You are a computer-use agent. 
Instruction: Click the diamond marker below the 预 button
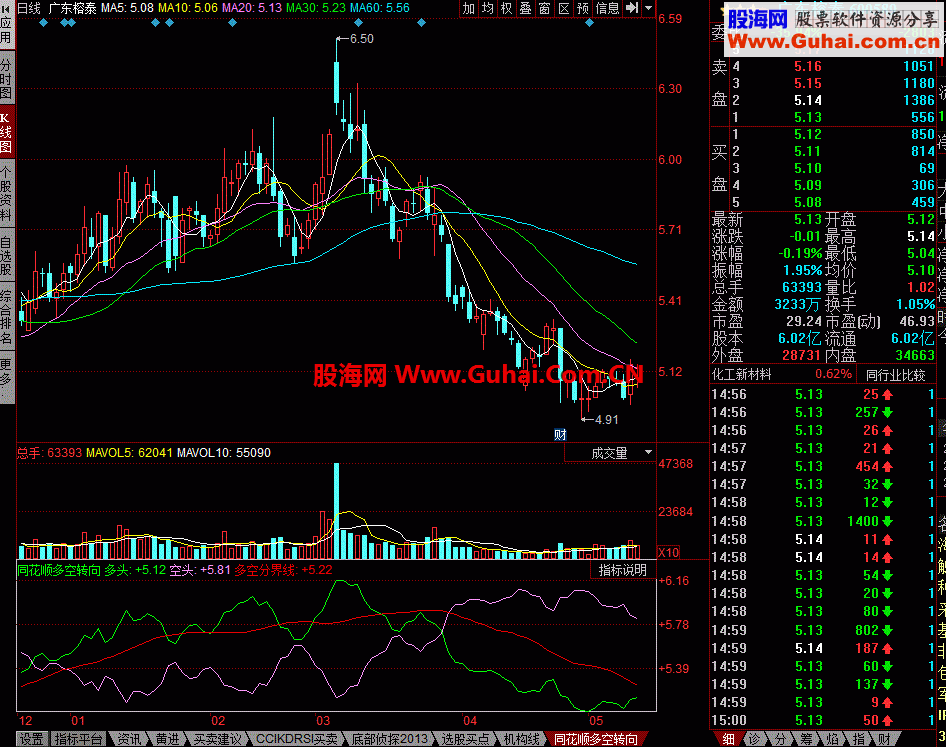[x=589, y=23]
